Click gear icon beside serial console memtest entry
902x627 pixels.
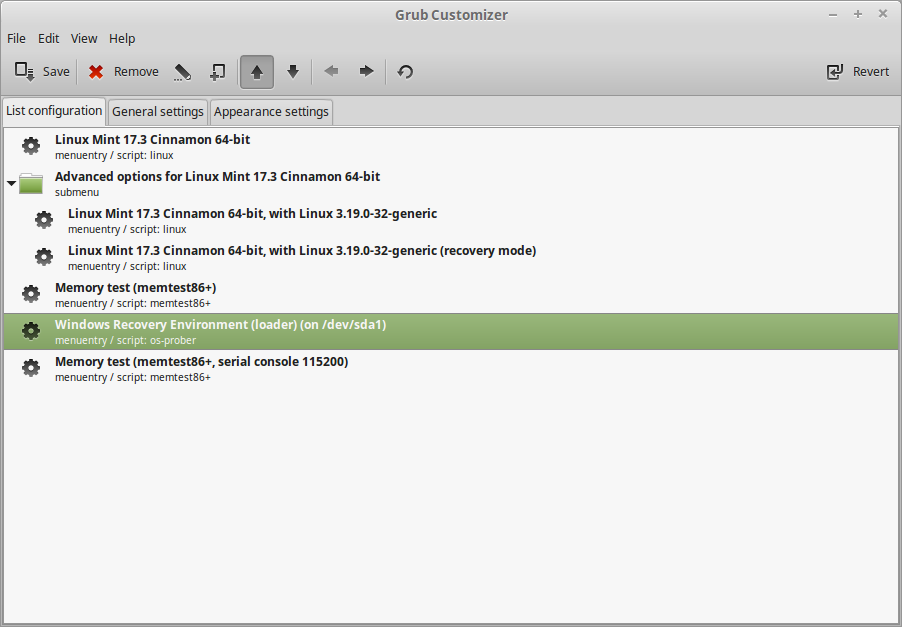tap(31, 368)
